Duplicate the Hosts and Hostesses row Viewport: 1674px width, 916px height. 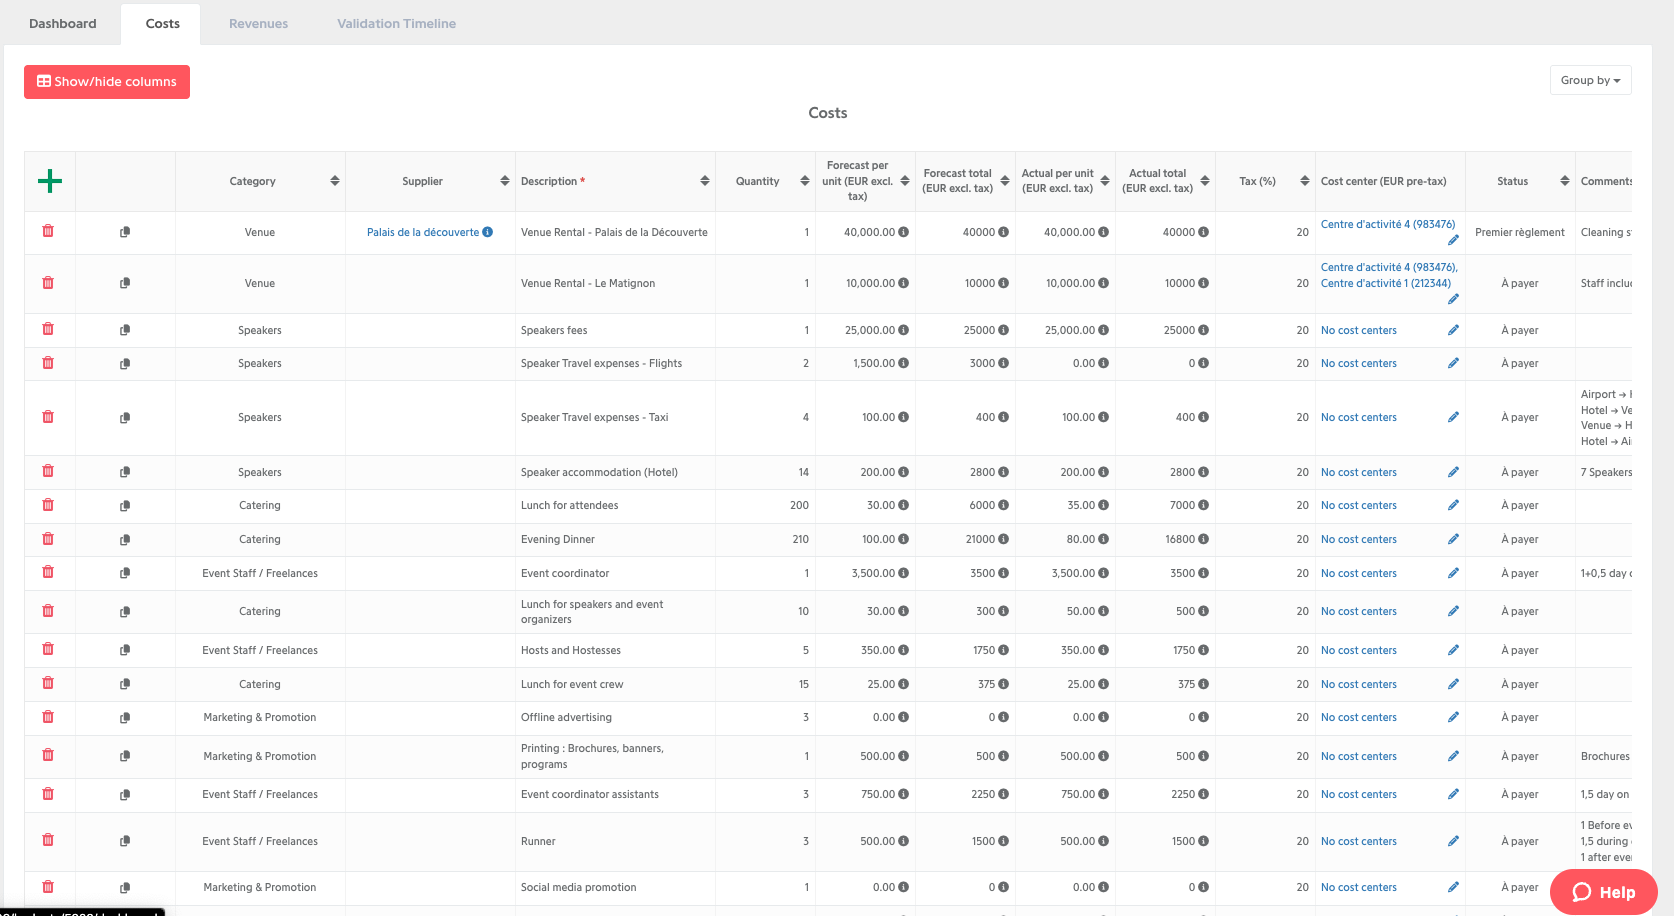click(125, 651)
